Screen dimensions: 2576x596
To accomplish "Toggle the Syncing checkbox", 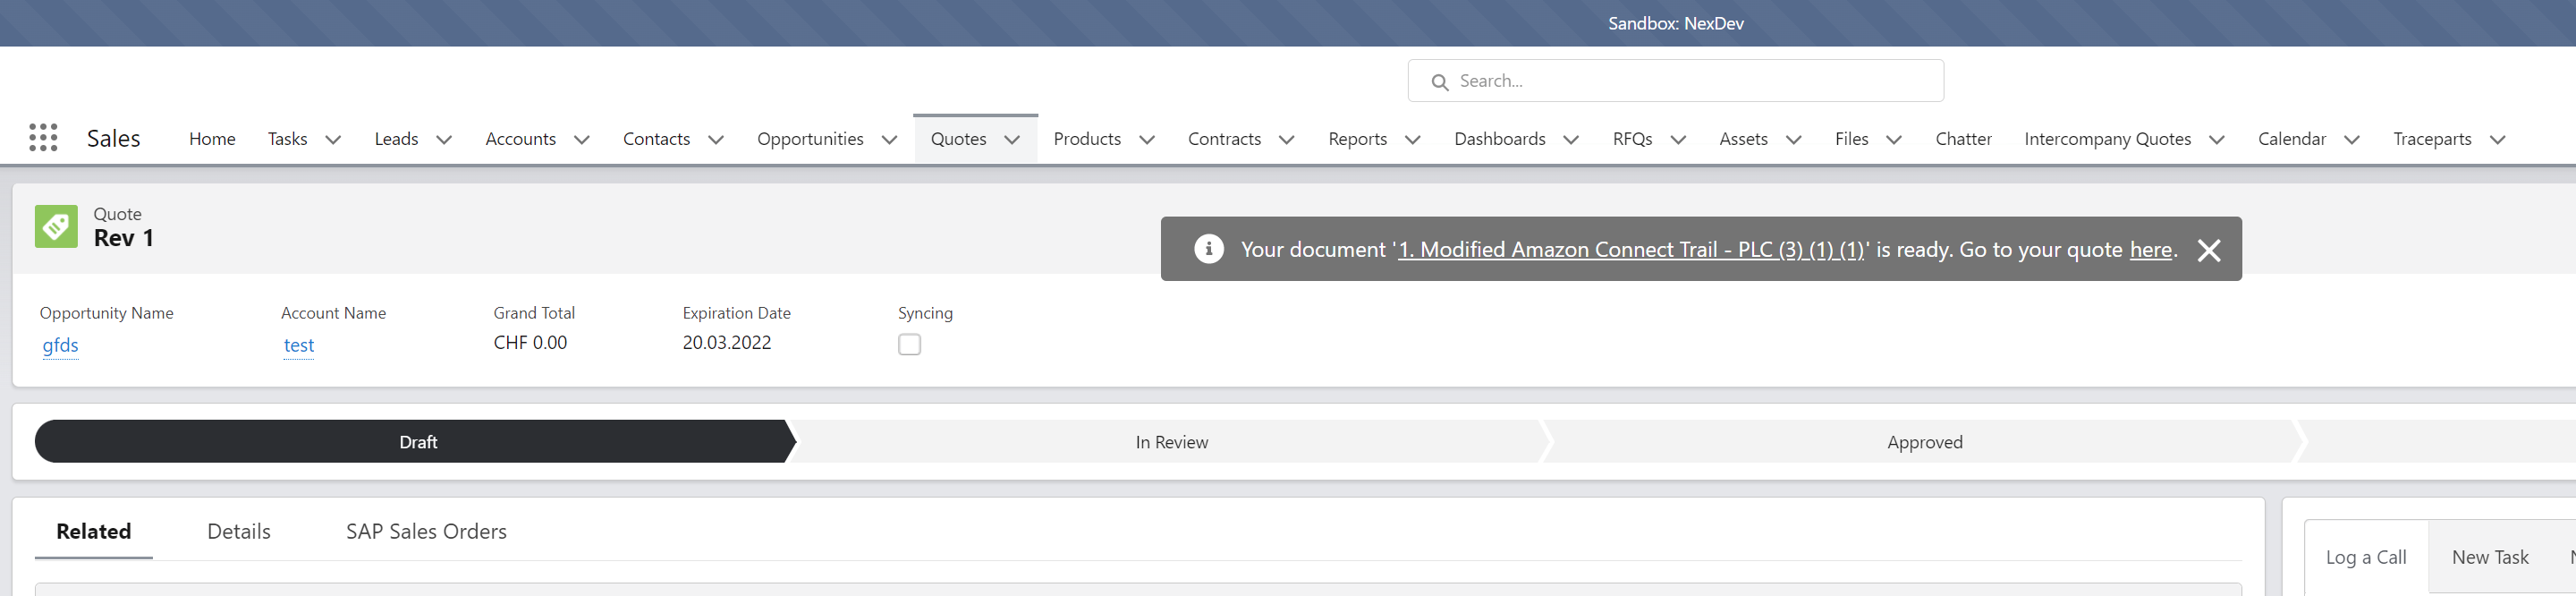I will point(909,344).
